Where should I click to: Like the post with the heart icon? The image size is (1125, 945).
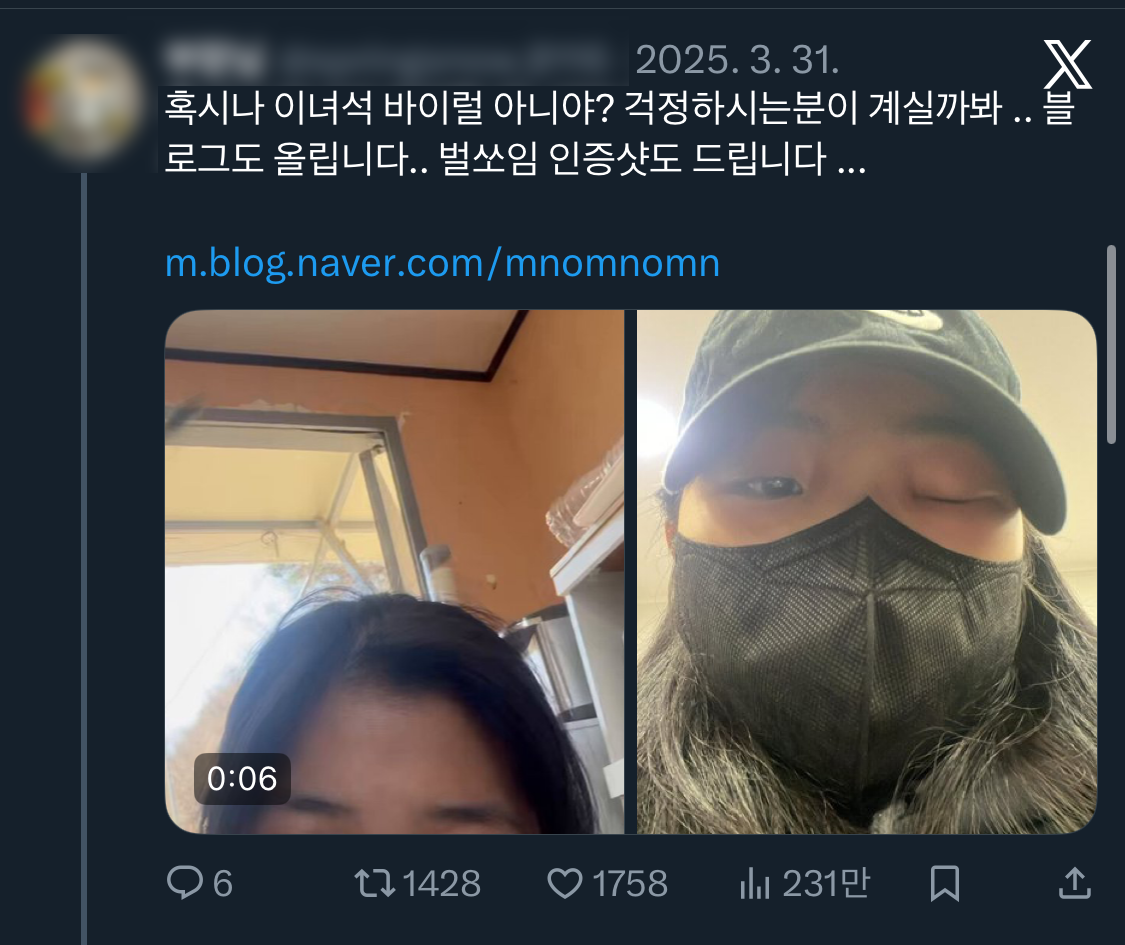pyautogui.click(x=566, y=883)
